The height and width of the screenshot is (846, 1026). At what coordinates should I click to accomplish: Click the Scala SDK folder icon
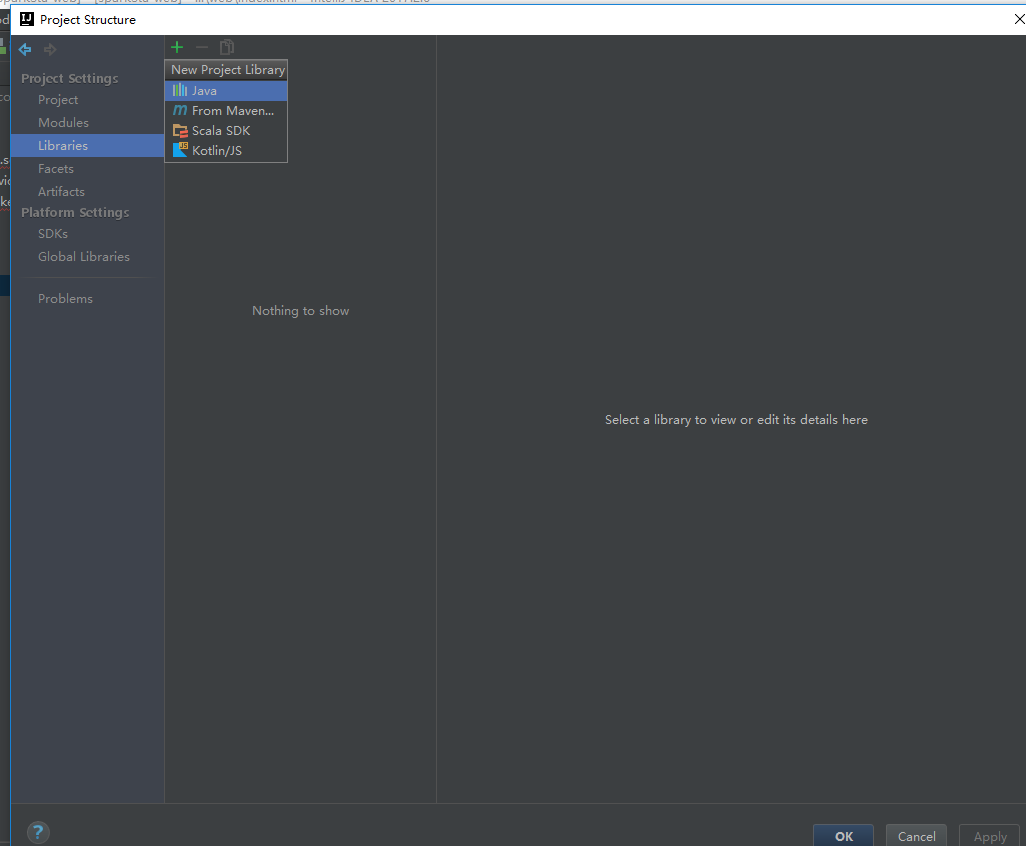click(x=180, y=131)
